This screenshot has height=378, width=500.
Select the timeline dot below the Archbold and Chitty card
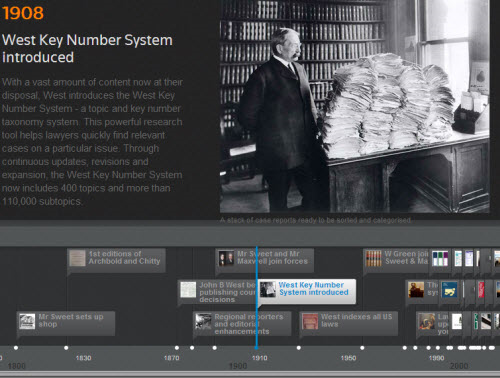click(x=66, y=348)
